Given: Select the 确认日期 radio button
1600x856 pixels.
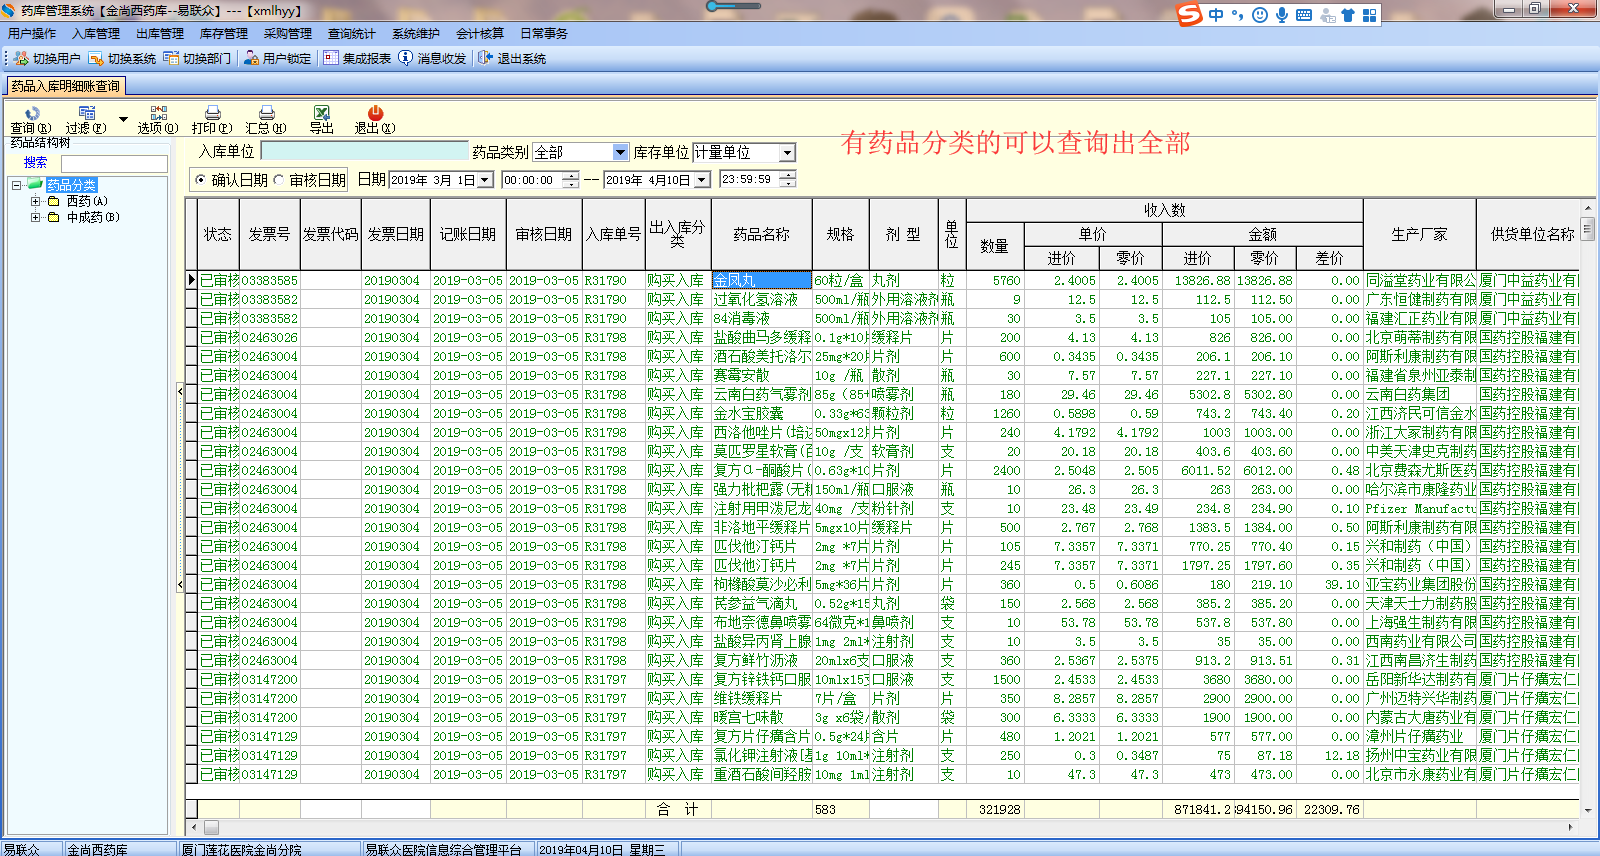Looking at the screenshot, I should (x=201, y=180).
